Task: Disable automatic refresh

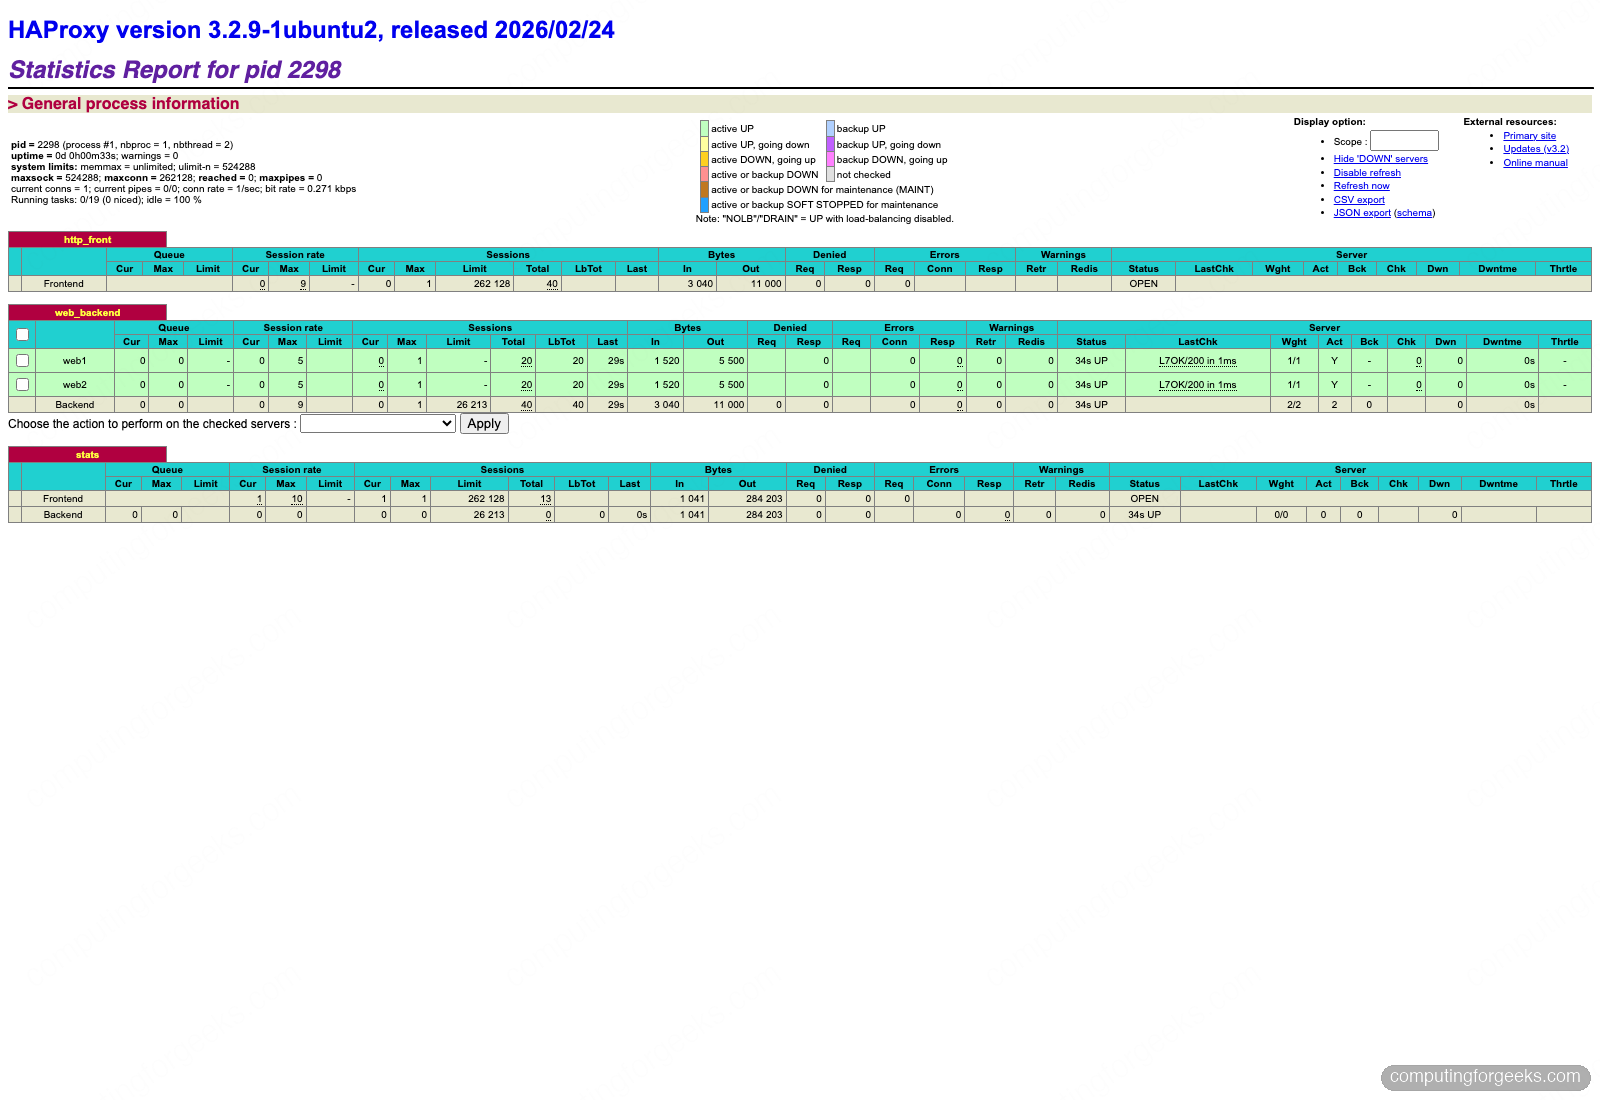Action: pos(1367,172)
